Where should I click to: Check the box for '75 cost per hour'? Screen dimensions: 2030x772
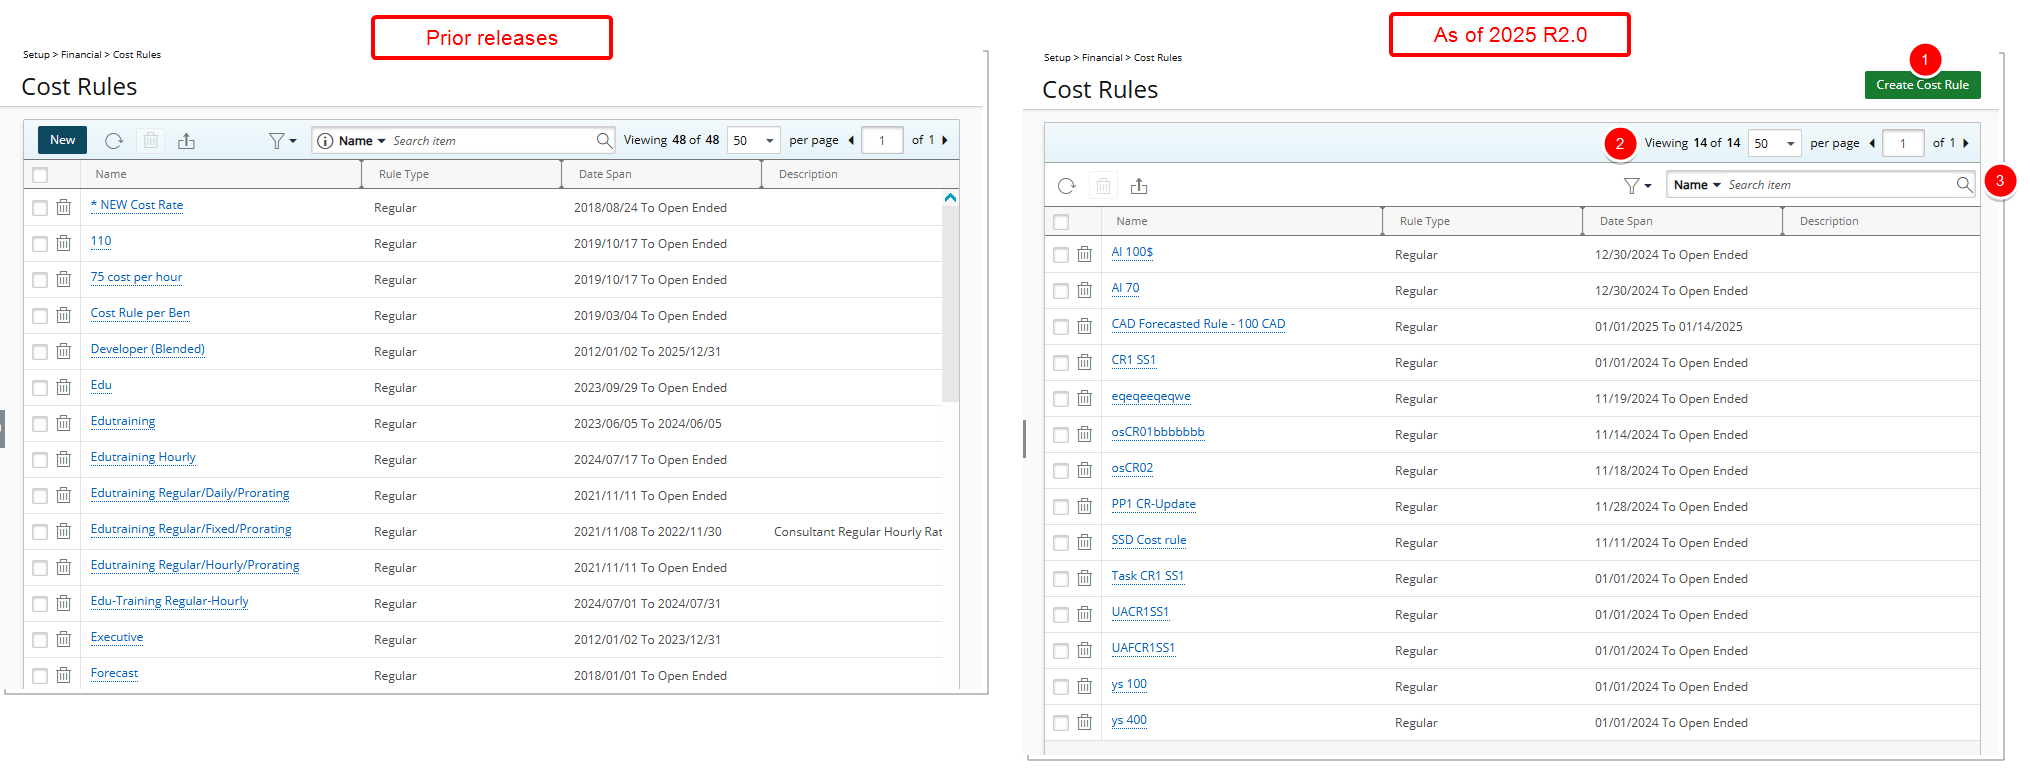tap(40, 280)
